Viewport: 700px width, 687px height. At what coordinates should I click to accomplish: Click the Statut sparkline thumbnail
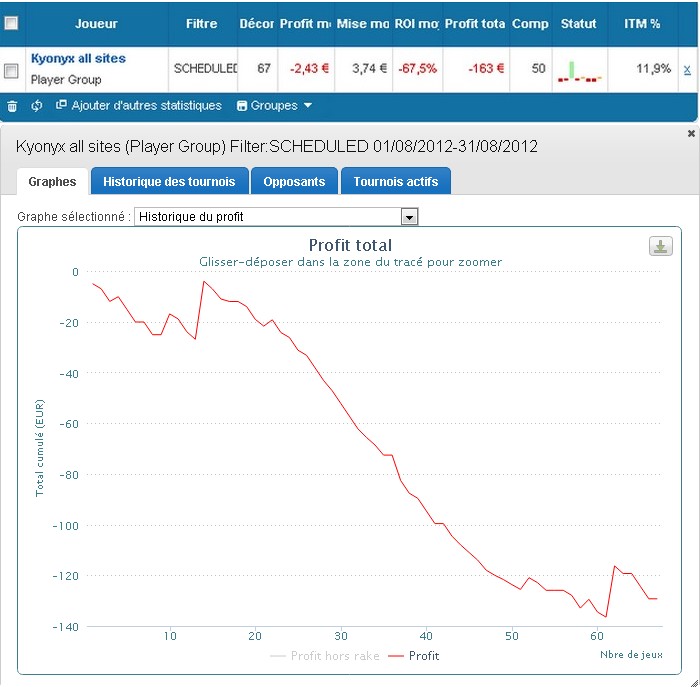[579, 72]
